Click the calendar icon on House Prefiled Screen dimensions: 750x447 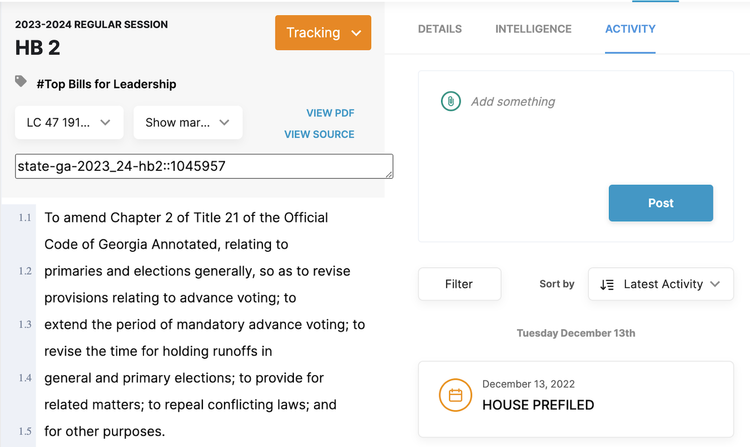pyautogui.click(x=455, y=395)
